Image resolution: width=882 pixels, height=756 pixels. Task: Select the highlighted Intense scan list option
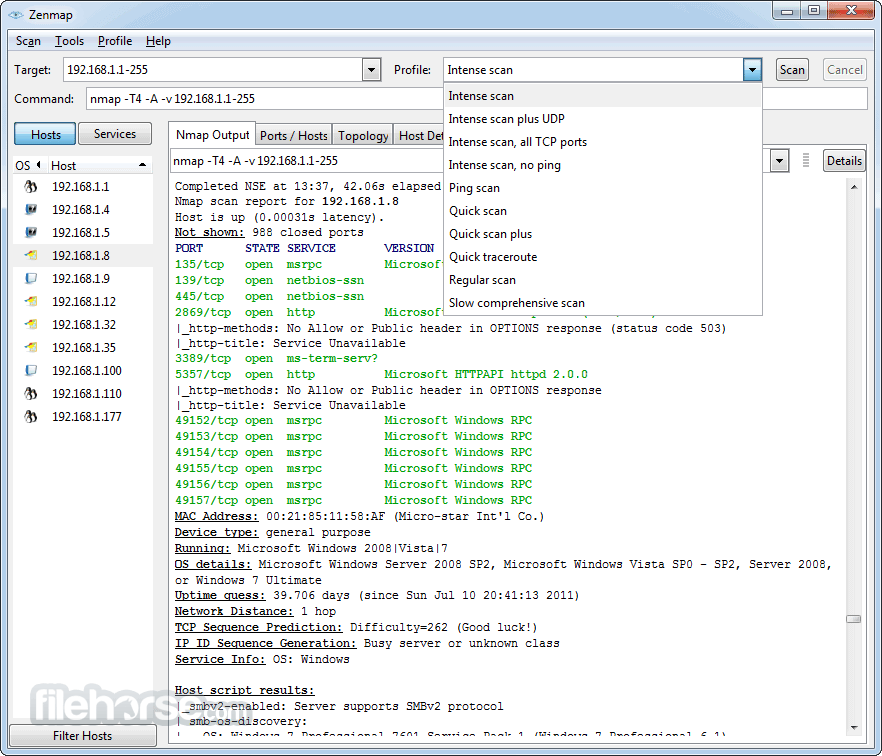[x=602, y=96]
